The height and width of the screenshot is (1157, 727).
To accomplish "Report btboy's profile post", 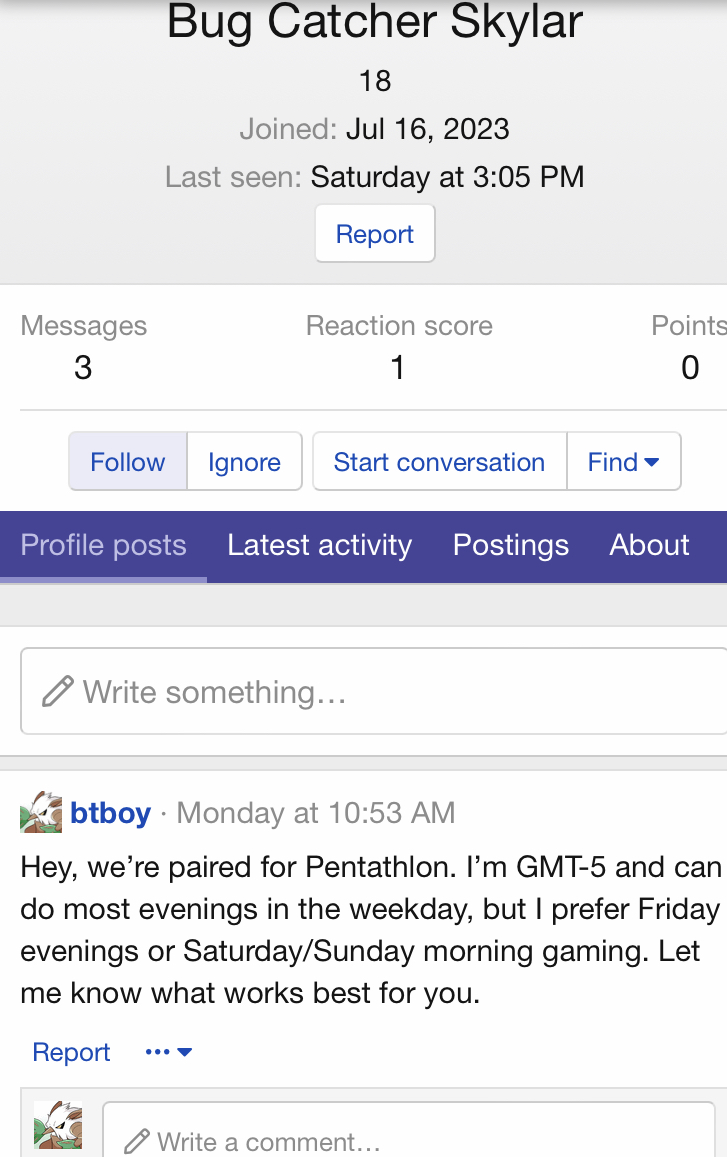I will pyautogui.click(x=71, y=1052).
